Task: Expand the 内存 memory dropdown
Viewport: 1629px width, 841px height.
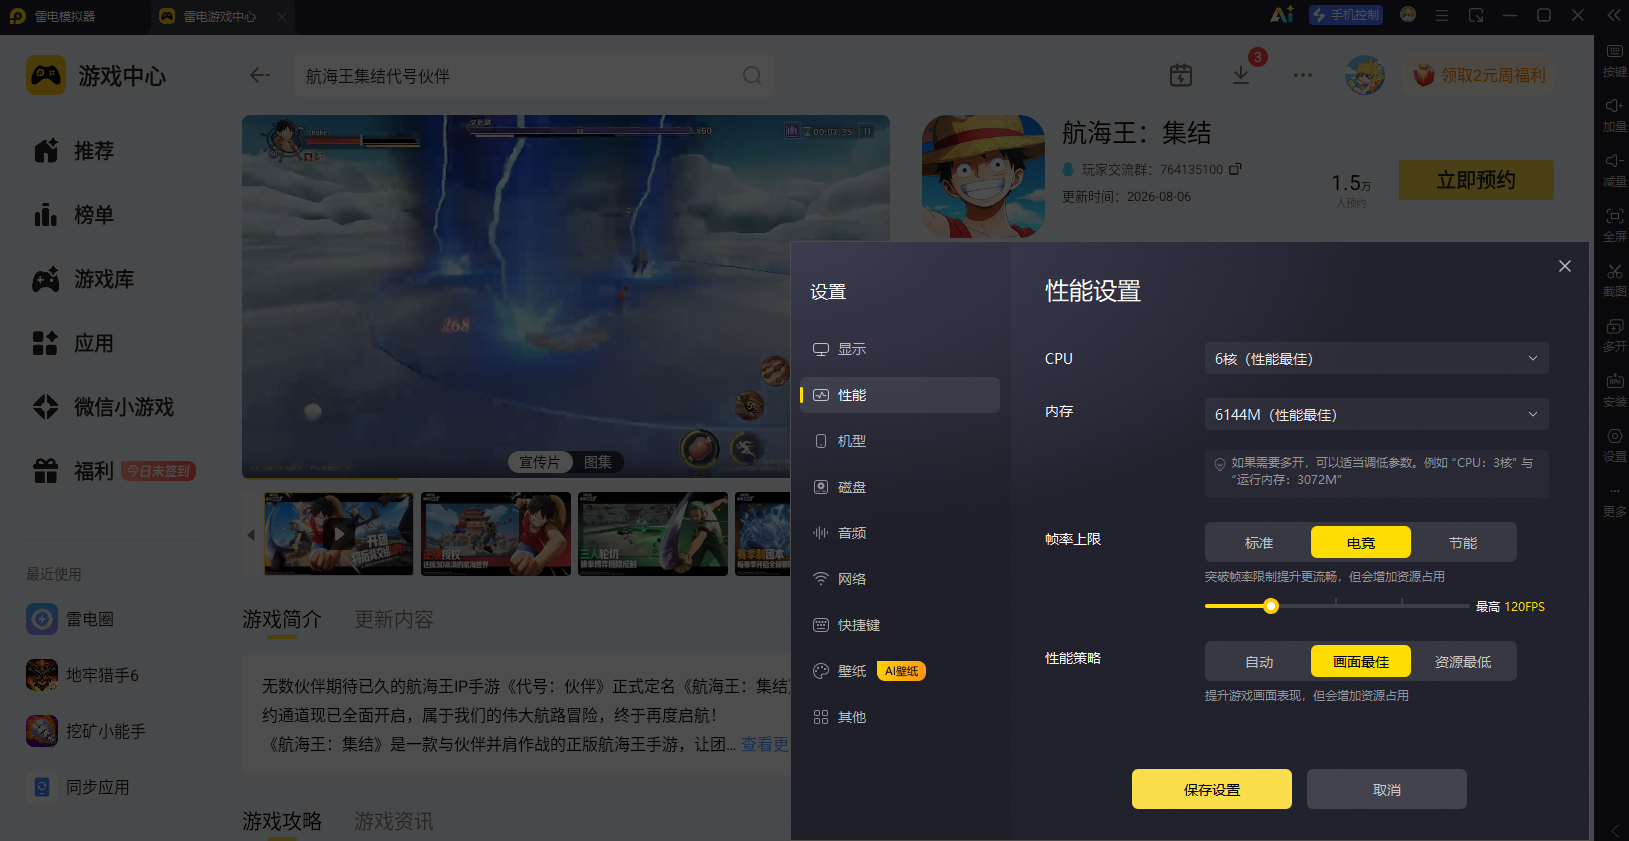Action: (1376, 414)
